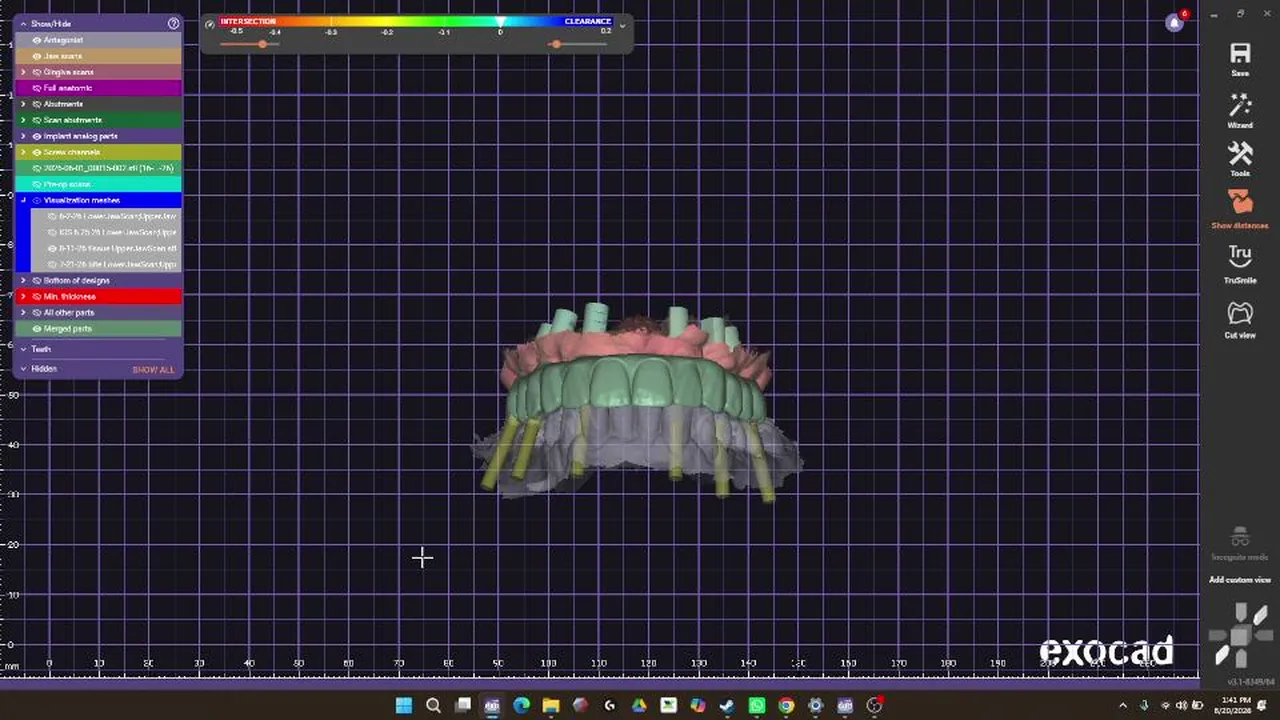Viewport: 1280px width, 720px height.
Task: Collapse the Visualization meshes group
Action: click(x=23, y=200)
